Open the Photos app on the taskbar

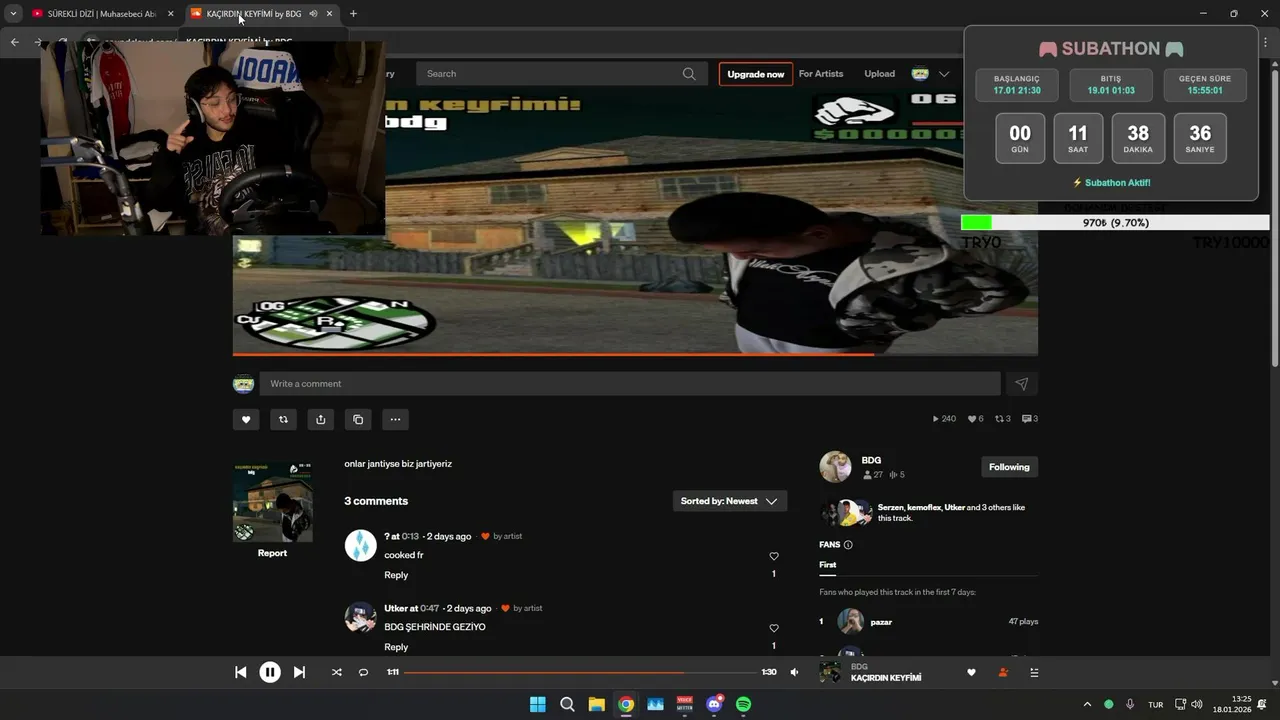[x=655, y=704]
